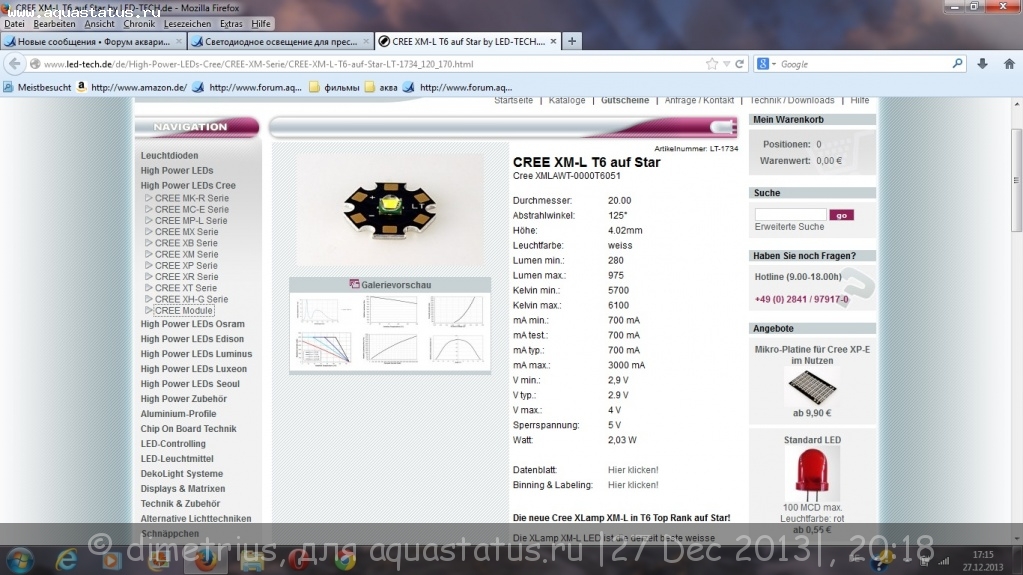Screen dimensions: 1023x575
Task: Click the search magnifier in Google box
Action: 957,63
